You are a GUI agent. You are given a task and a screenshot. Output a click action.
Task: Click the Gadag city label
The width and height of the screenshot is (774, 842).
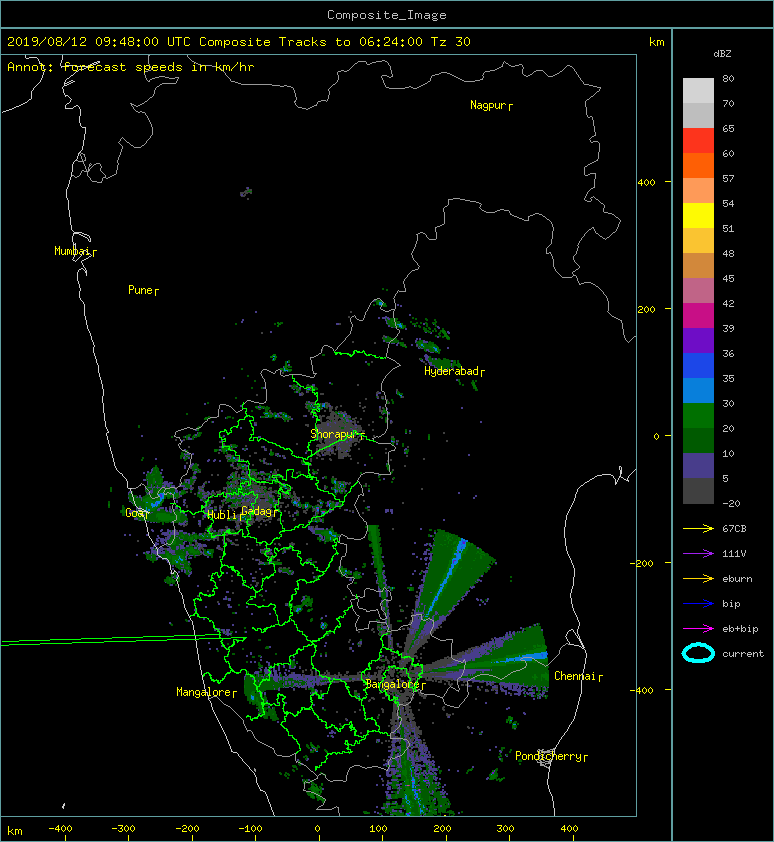pos(257,511)
